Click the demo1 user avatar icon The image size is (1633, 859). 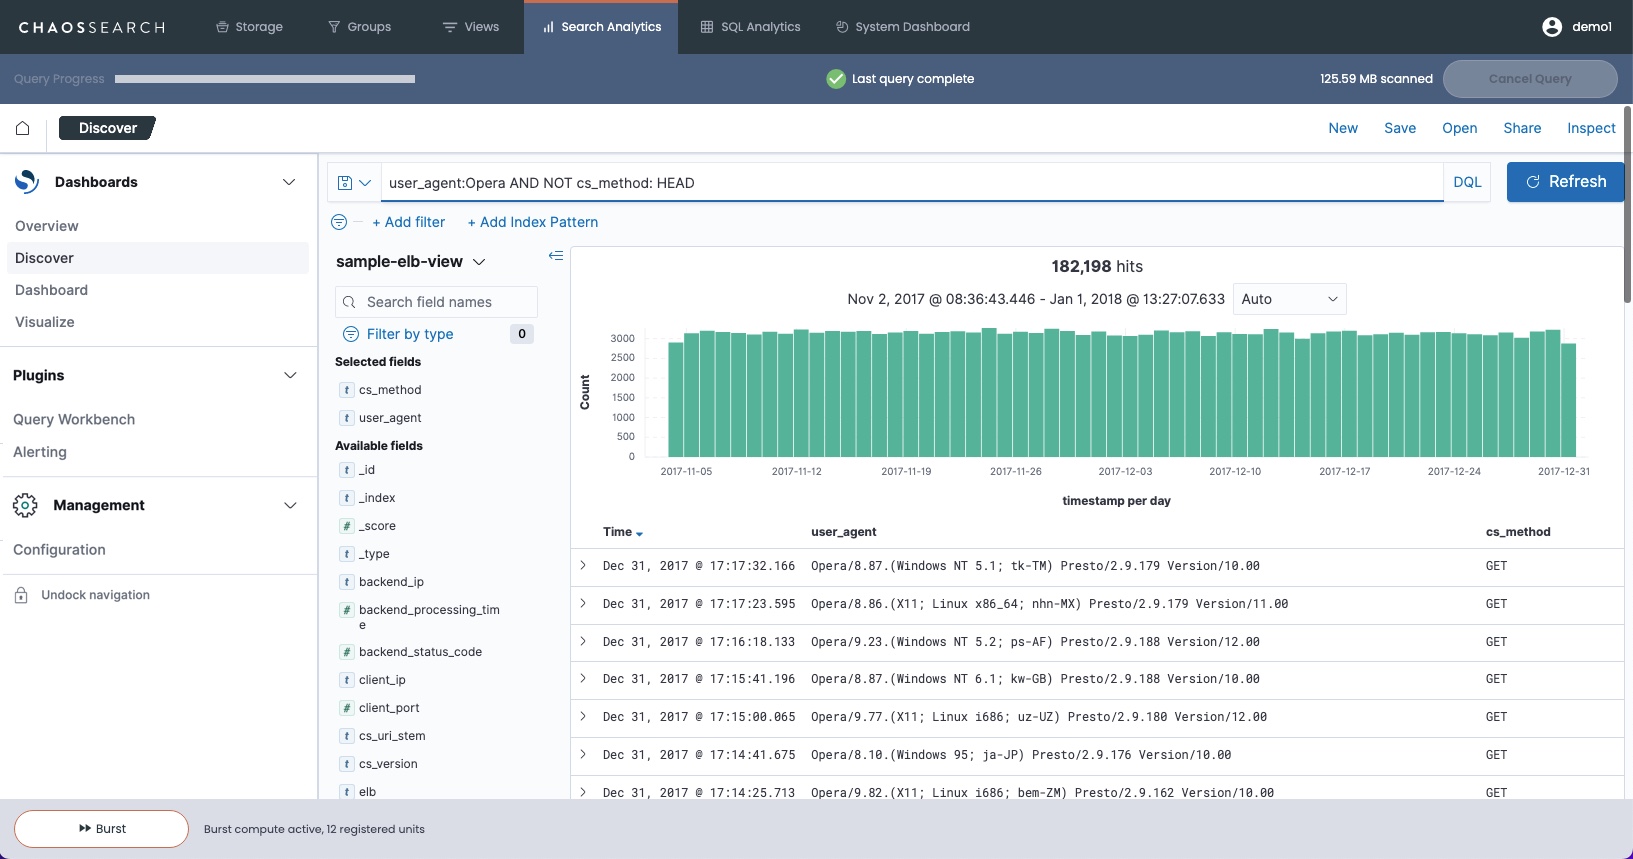(1551, 27)
